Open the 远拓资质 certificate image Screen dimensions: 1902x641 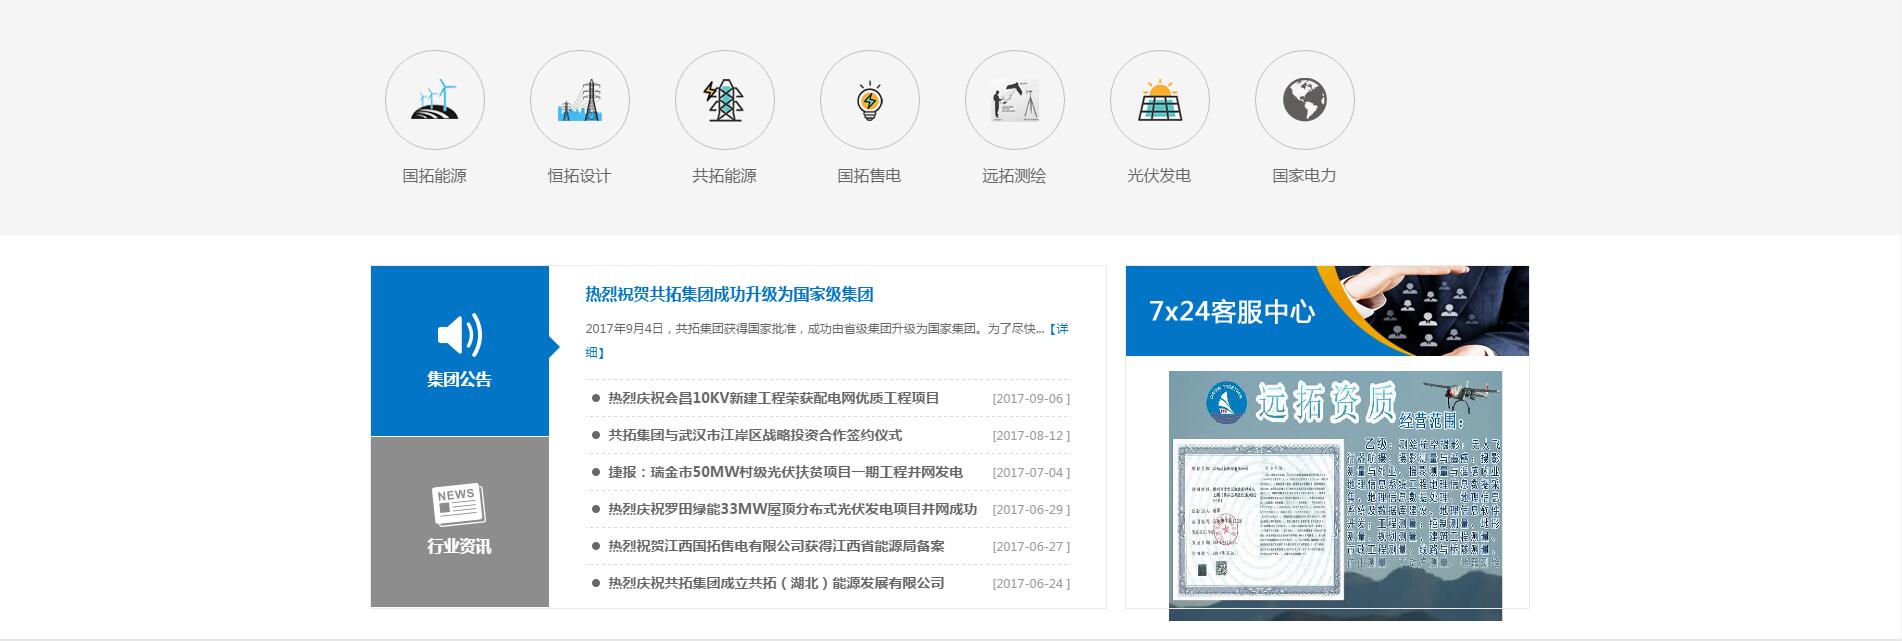click(1335, 495)
